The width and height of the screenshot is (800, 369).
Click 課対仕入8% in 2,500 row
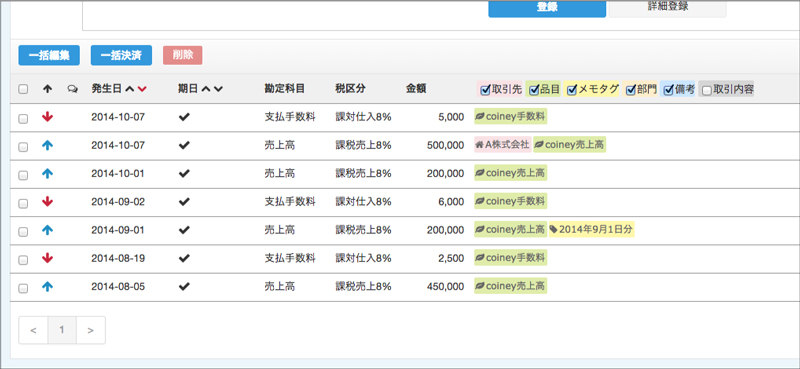click(363, 258)
